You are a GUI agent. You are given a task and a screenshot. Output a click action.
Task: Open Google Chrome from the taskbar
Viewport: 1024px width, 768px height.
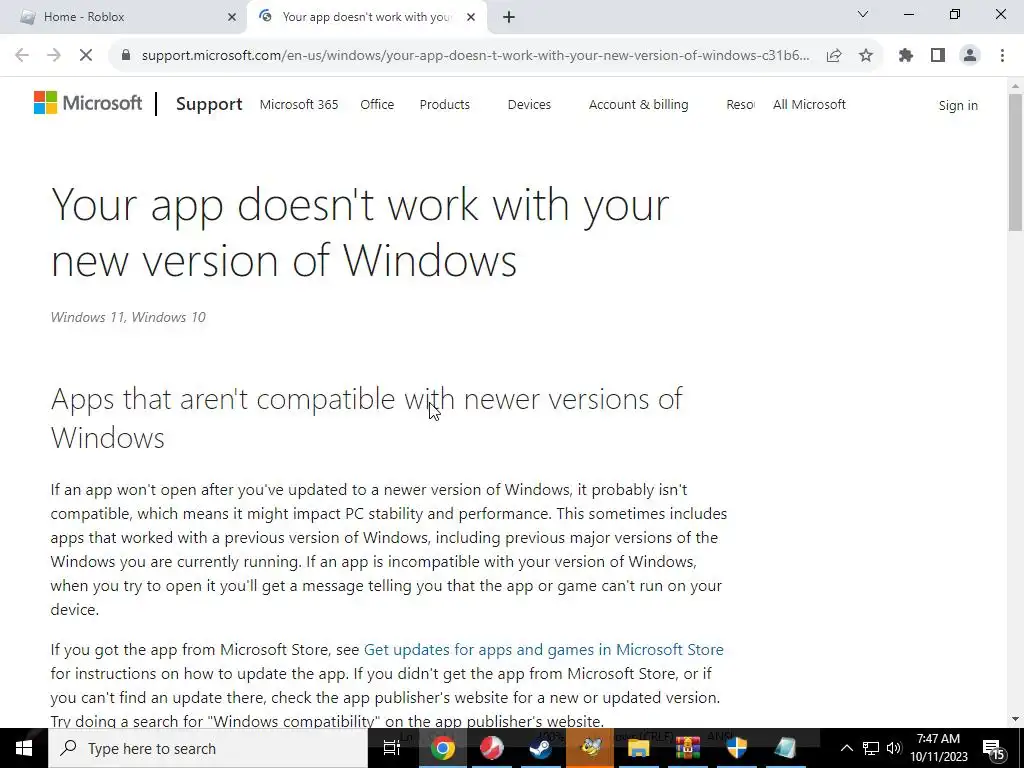pos(442,748)
